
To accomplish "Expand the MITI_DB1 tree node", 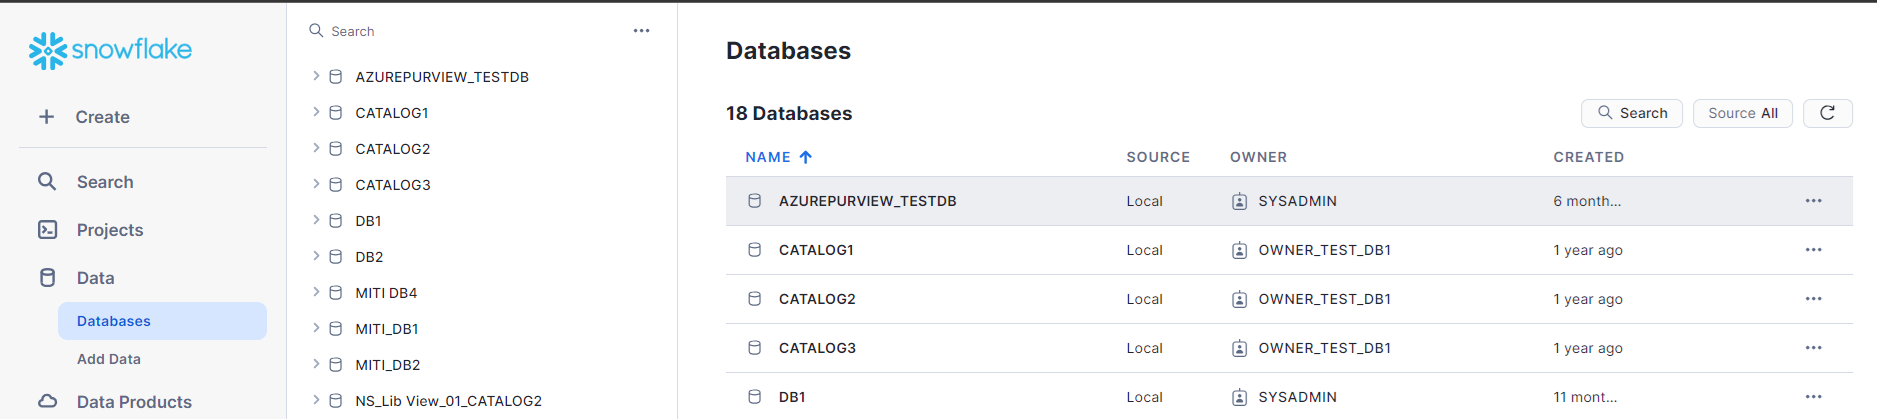I will tap(316, 328).
